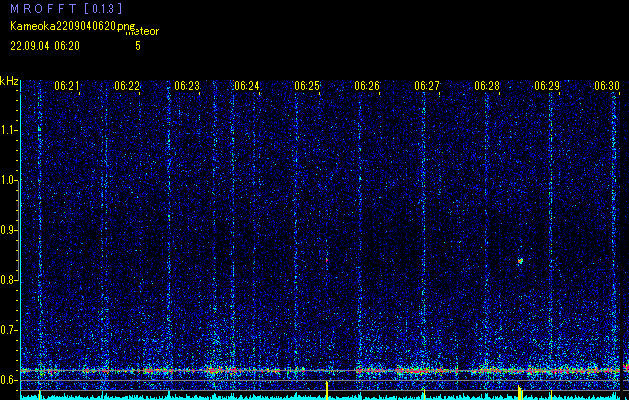Screen dimensions: 629x400
Task: Select the 06:29 time marker
Action: point(547,85)
